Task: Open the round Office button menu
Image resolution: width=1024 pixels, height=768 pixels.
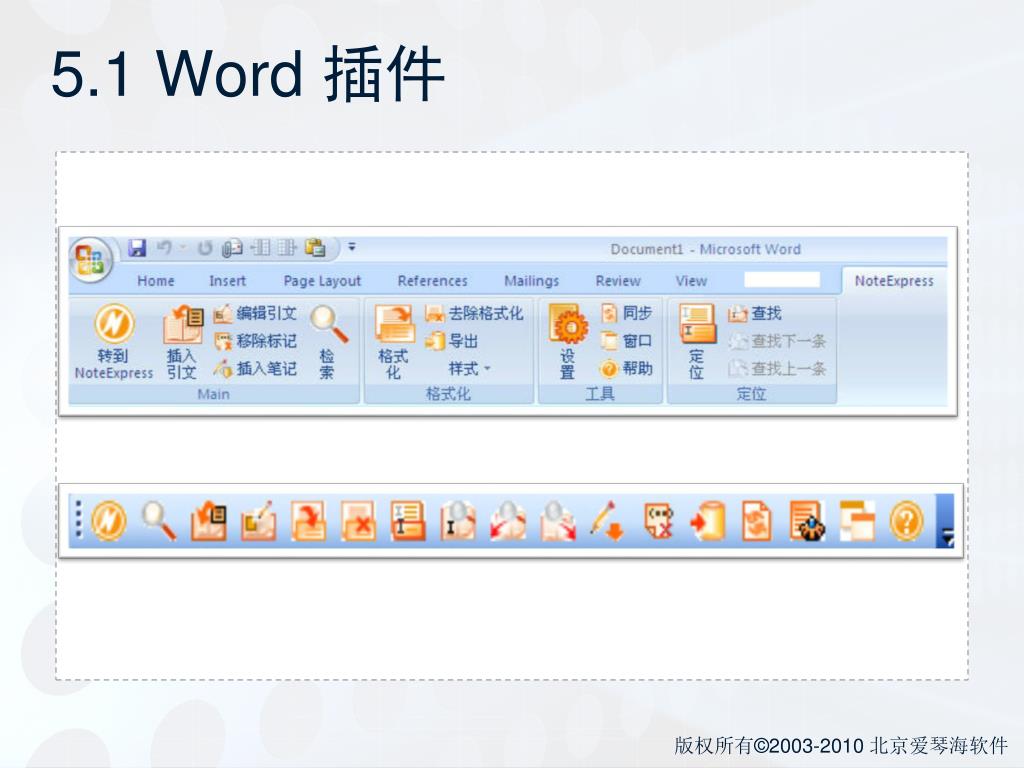Action: point(91,259)
